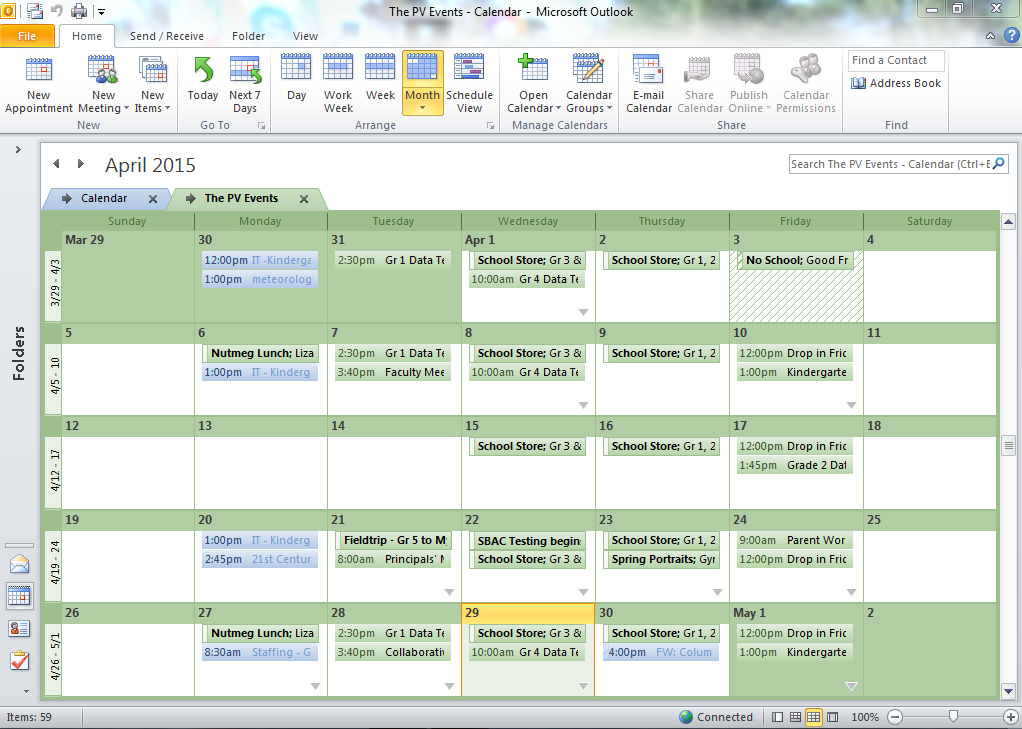
Task: Jump to Today in calendar
Action: [x=203, y=80]
